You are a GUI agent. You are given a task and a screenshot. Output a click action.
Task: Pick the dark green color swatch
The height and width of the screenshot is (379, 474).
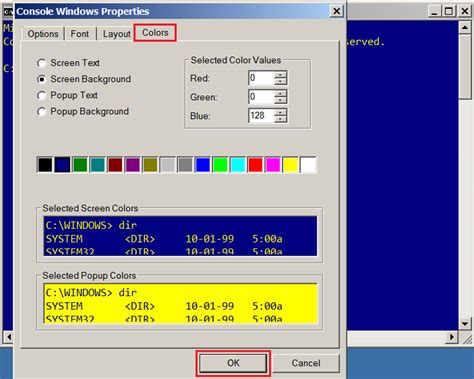80,165
